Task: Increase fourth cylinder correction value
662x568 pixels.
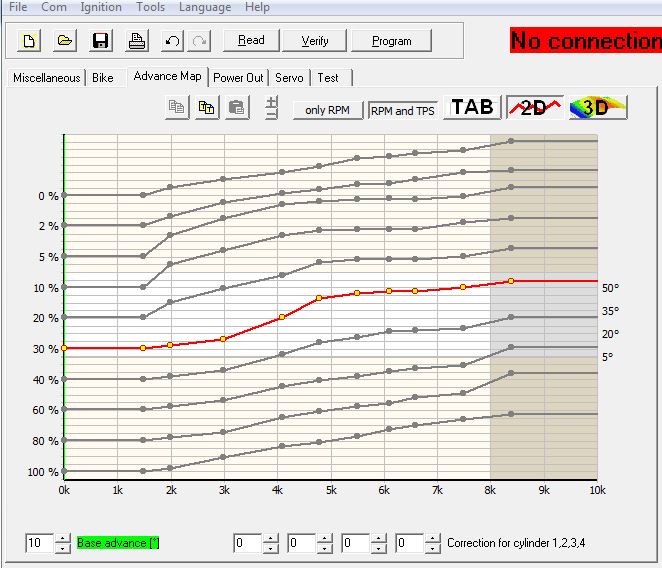Action: click(x=432, y=538)
